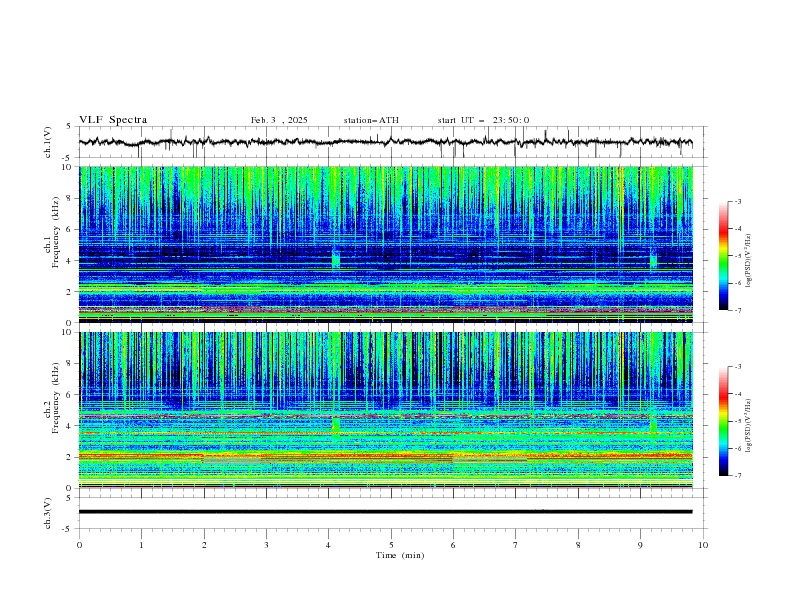792x612 pixels.
Task: Click the log(PSD) label beside the ch.2 color bar
Action: (748, 426)
